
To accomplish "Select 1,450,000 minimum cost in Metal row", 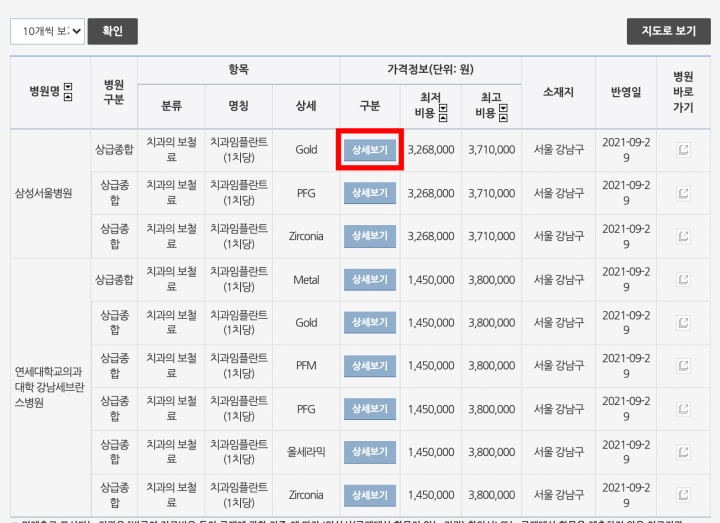I will coord(431,280).
